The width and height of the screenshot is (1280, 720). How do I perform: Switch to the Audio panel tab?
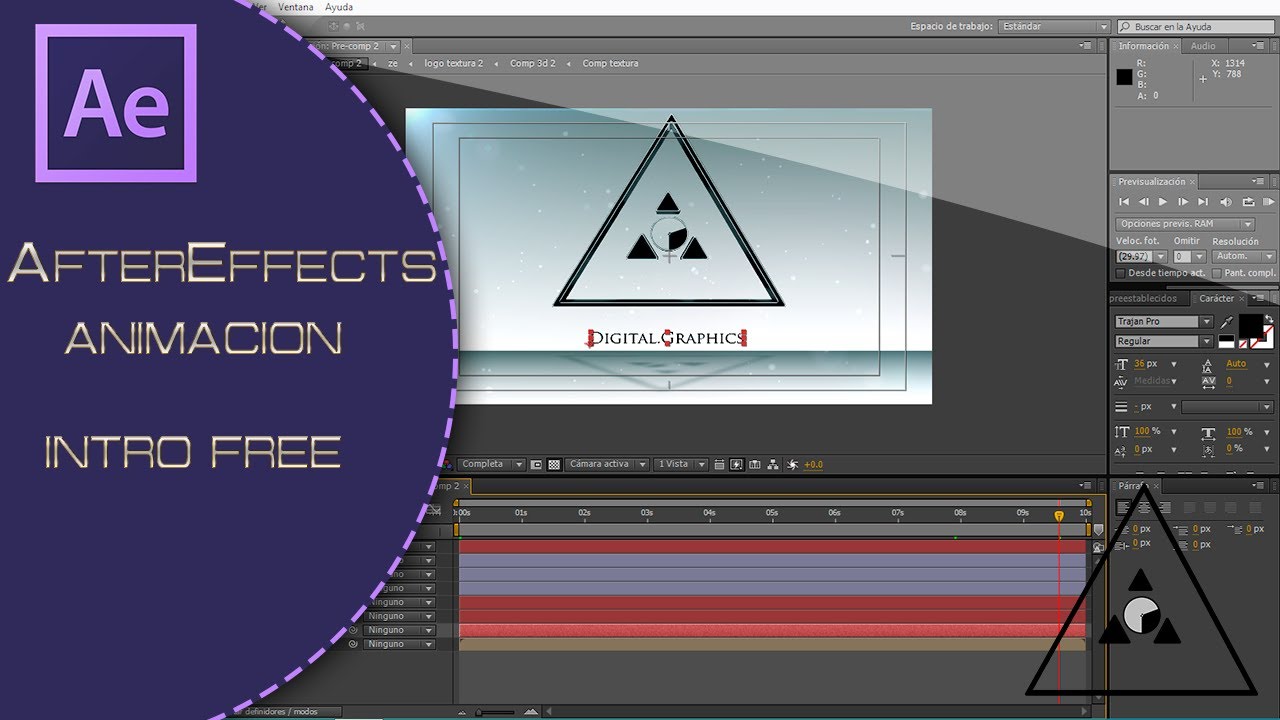[1203, 46]
